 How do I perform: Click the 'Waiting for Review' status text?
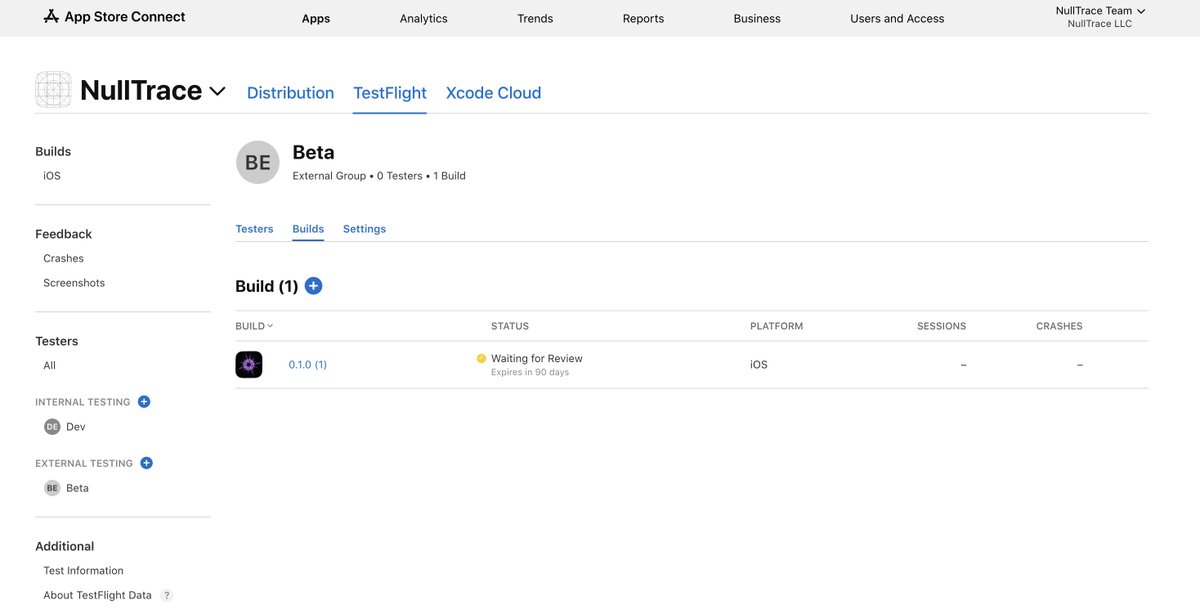pyautogui.click(x=537, y=358)
